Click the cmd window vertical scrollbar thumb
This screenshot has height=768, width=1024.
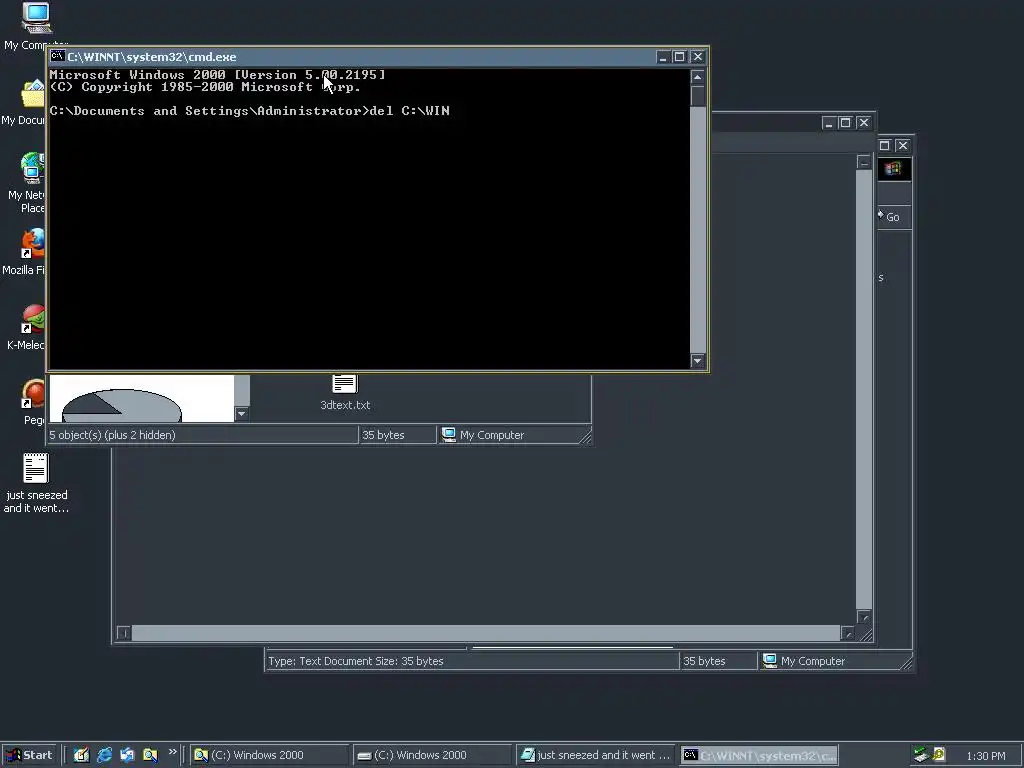click(x=697, y=95)
